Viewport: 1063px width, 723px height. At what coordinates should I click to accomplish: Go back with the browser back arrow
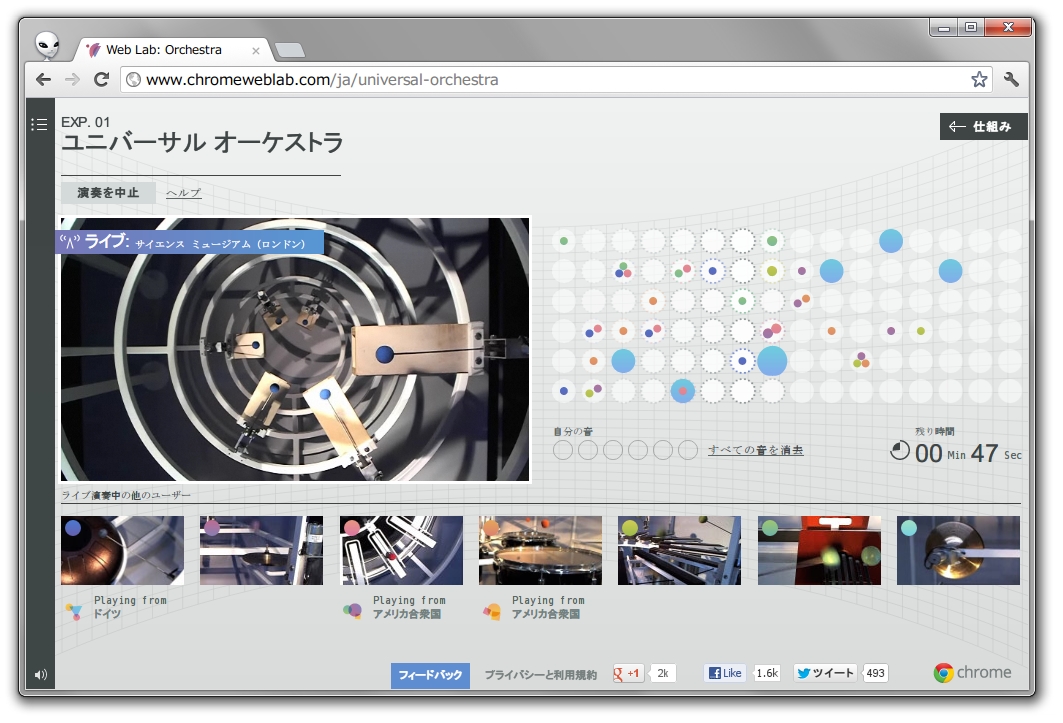tap(44, 79)
